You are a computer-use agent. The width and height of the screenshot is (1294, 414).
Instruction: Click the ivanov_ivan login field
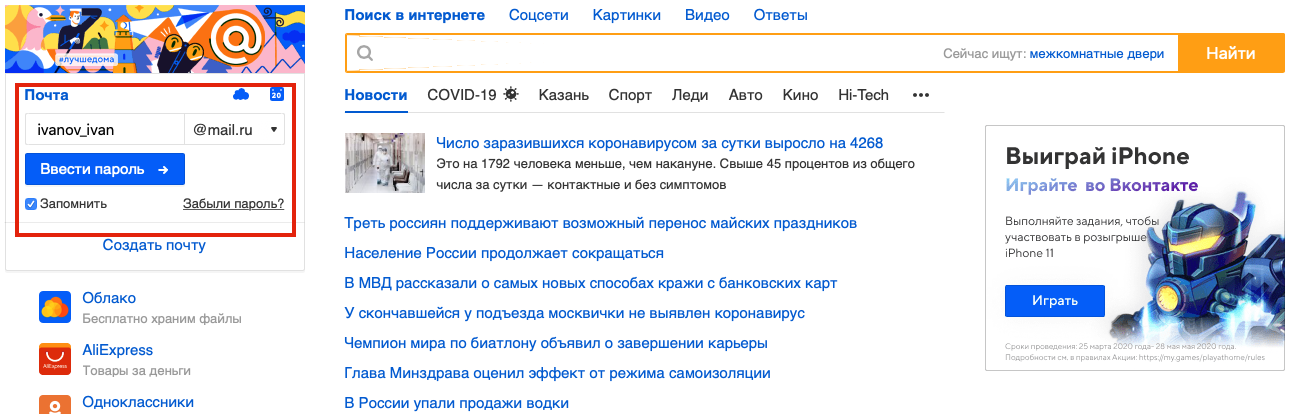click(x=105, y=130)
